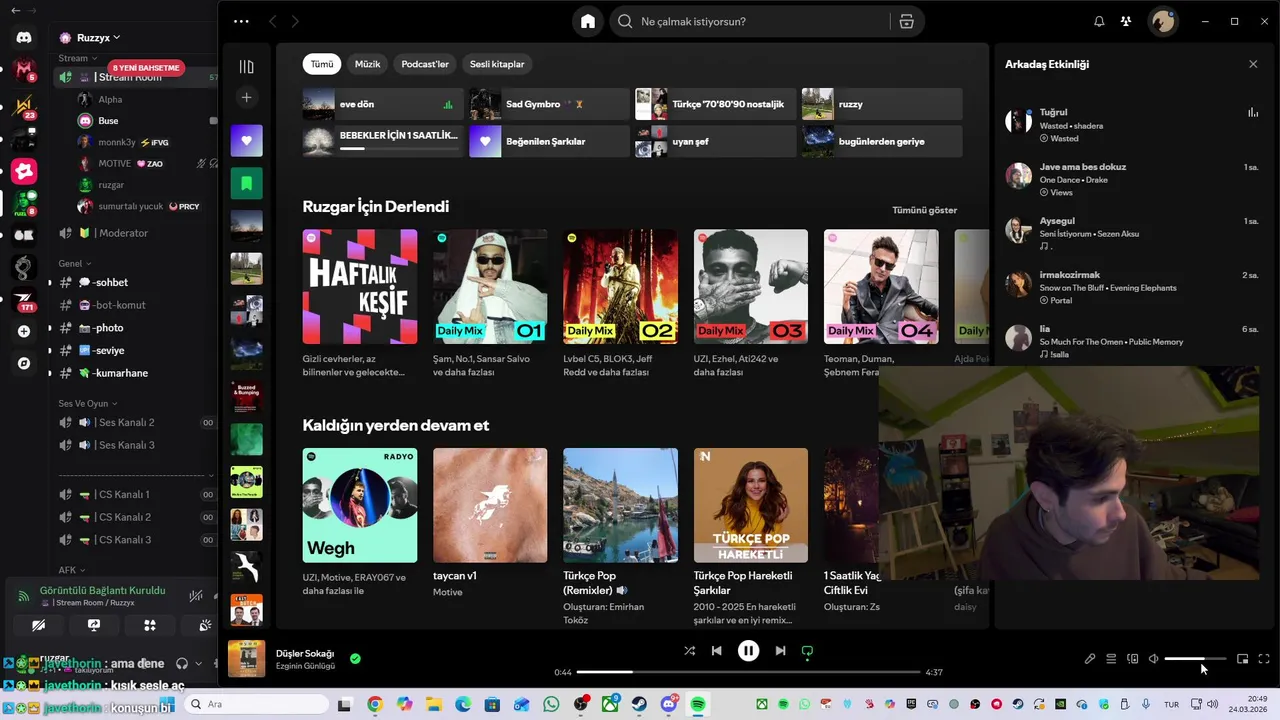Click Tümünü göster link

pos(924,210)
